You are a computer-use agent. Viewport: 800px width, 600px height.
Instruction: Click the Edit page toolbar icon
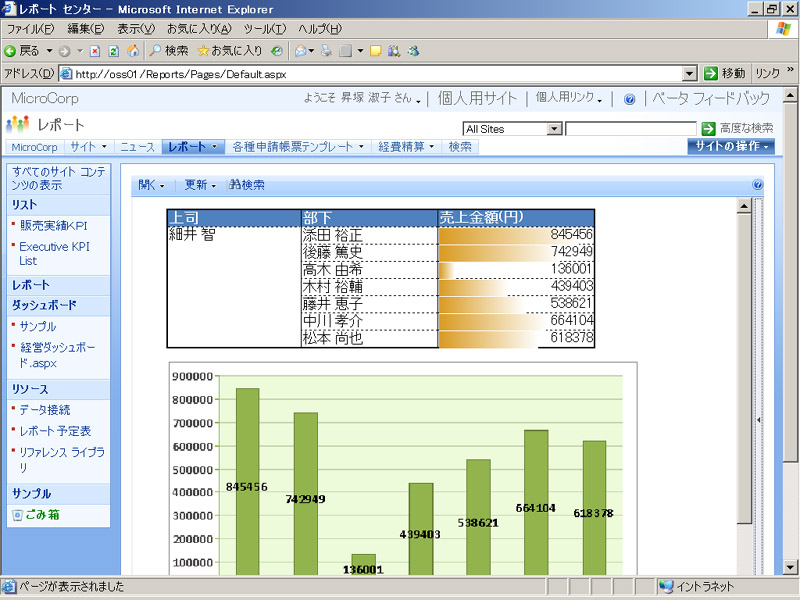click(345, 51)
